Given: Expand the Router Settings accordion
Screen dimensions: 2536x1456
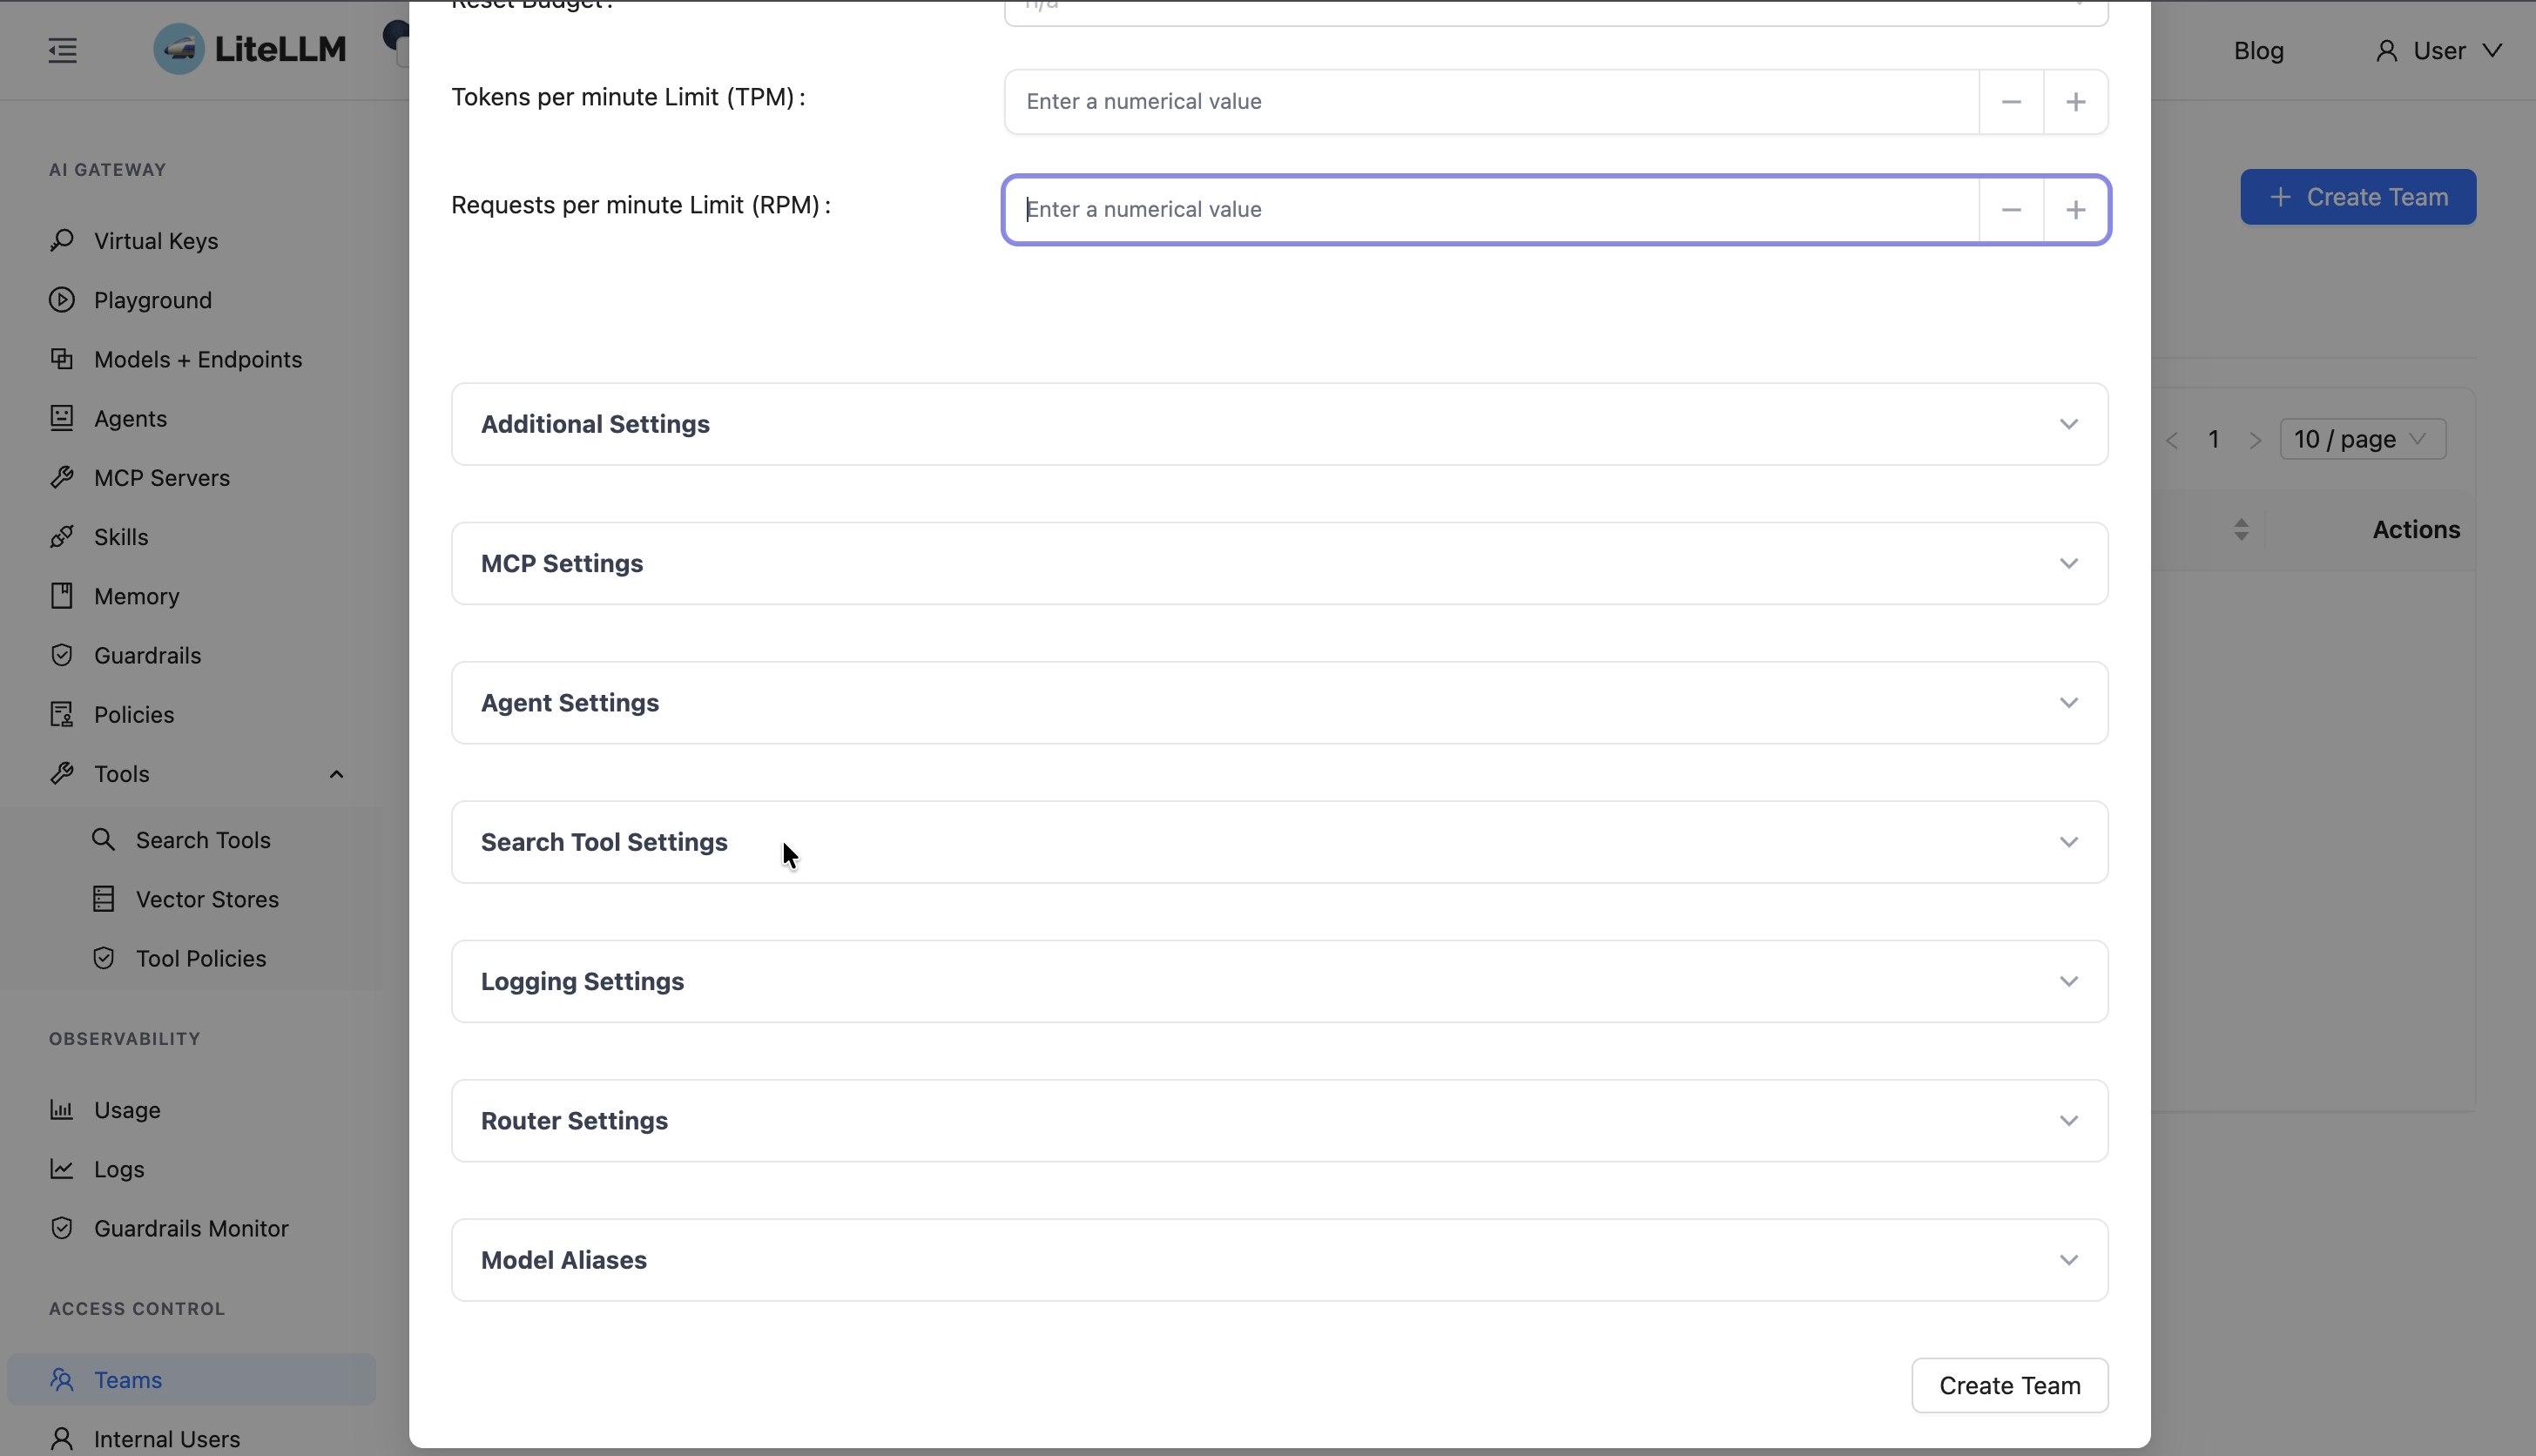Looking at the screenshot, I should (1279, 1120).
